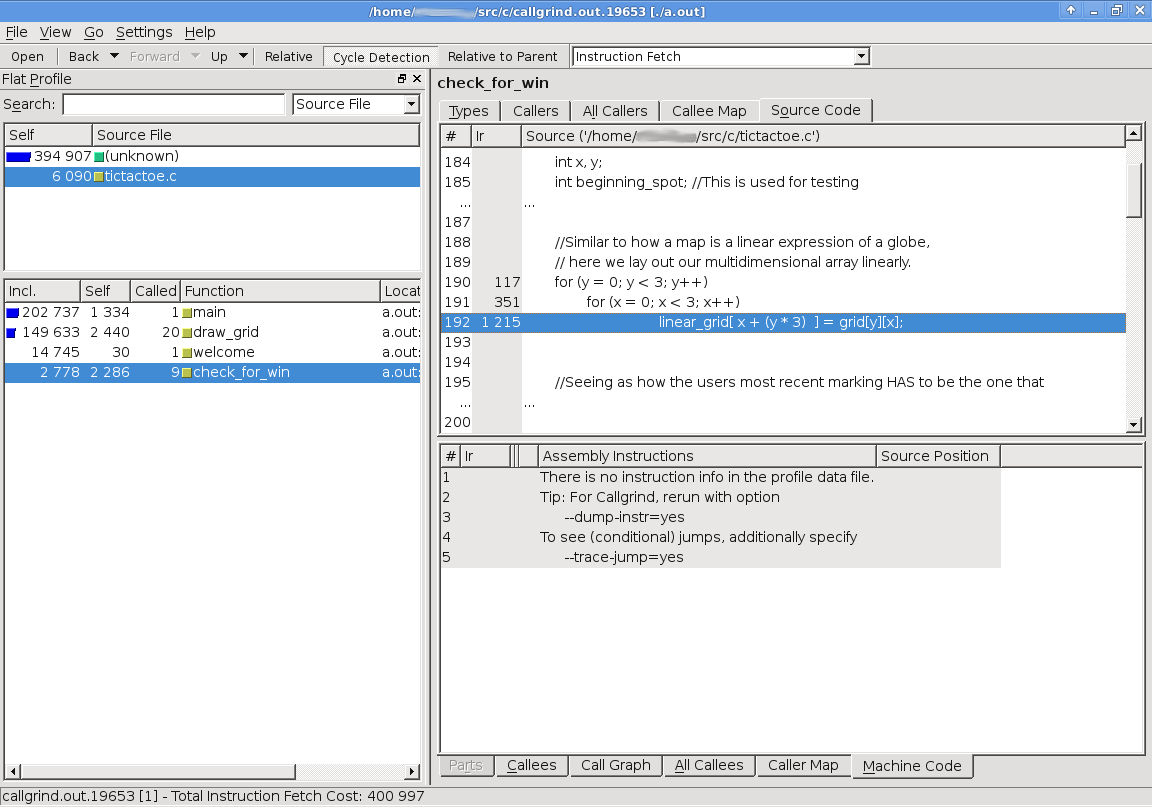This screenshot has height=807, width=1152.
Task: Toggle Relative to Parent
Action: (503, 57)
